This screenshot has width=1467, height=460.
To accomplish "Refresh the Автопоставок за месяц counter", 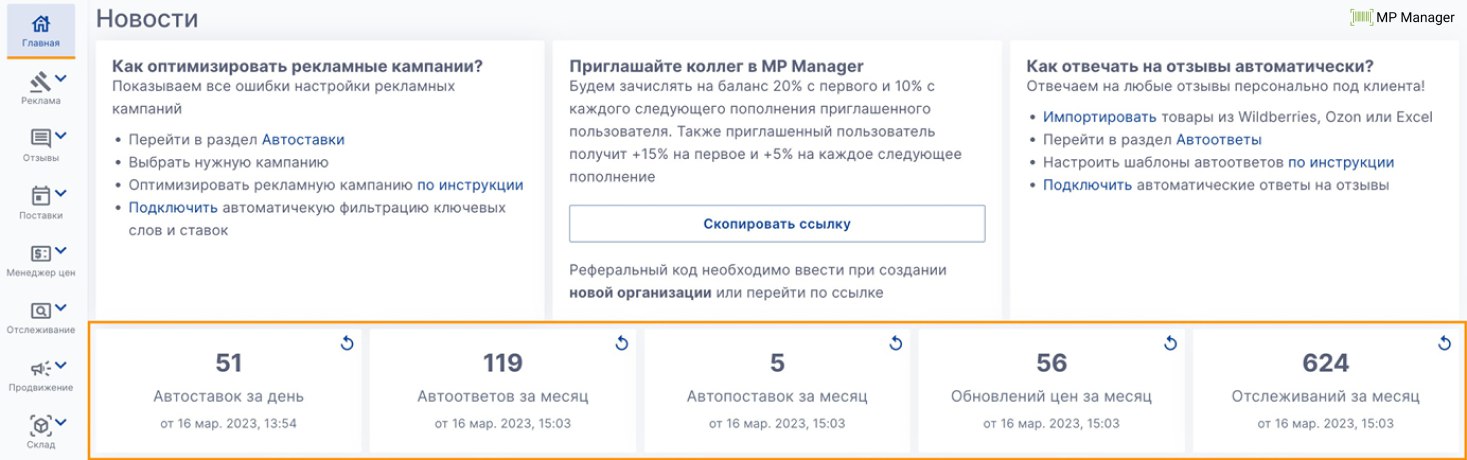I will tap(896, 344).
